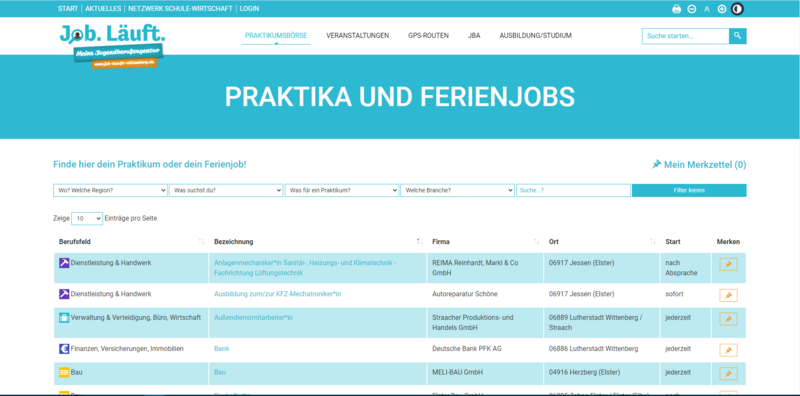Open 'Was für ein Praktikum?' dropdown
800x396 pixels.
coord(342,190)
